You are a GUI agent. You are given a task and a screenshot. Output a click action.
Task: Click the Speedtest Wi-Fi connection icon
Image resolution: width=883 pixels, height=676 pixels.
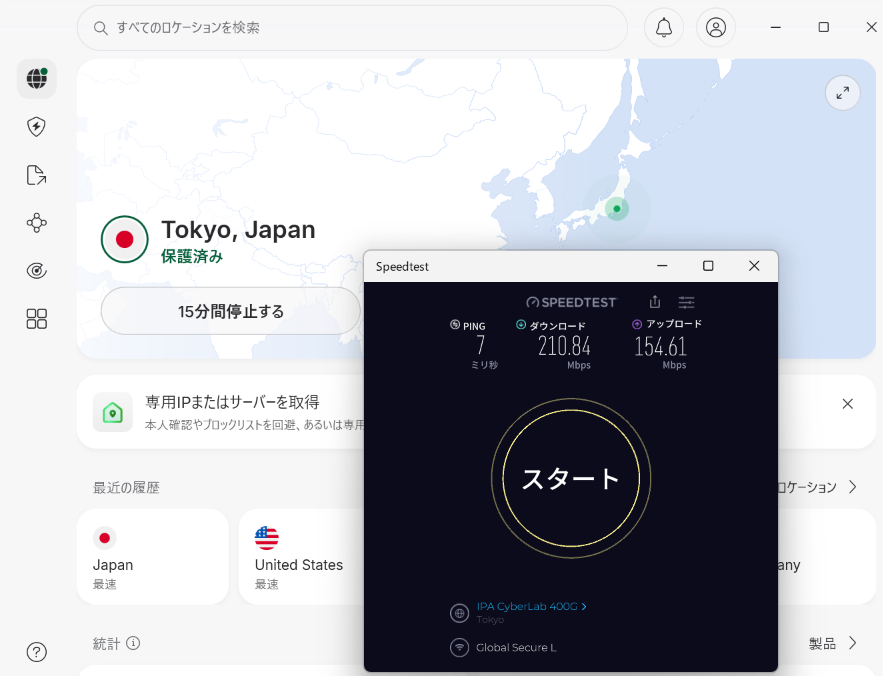[460, 647]
